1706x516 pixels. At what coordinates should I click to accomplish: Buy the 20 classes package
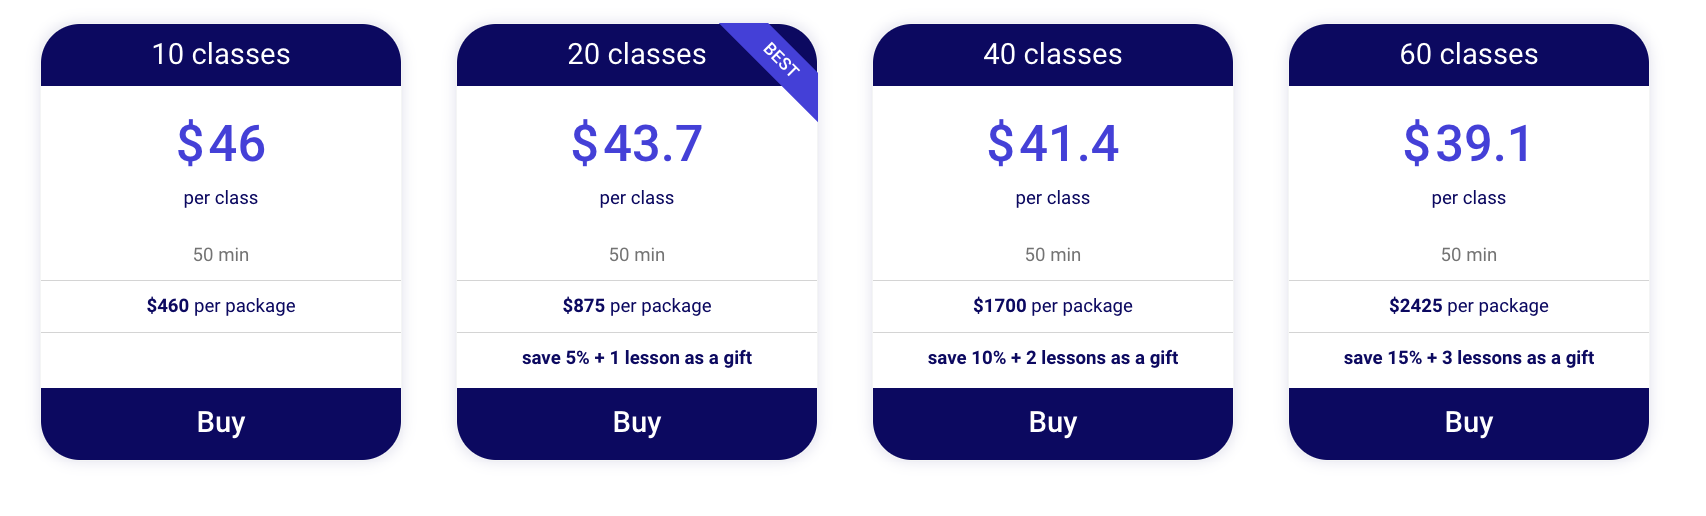pyautogui.click(x=637, y=423)
